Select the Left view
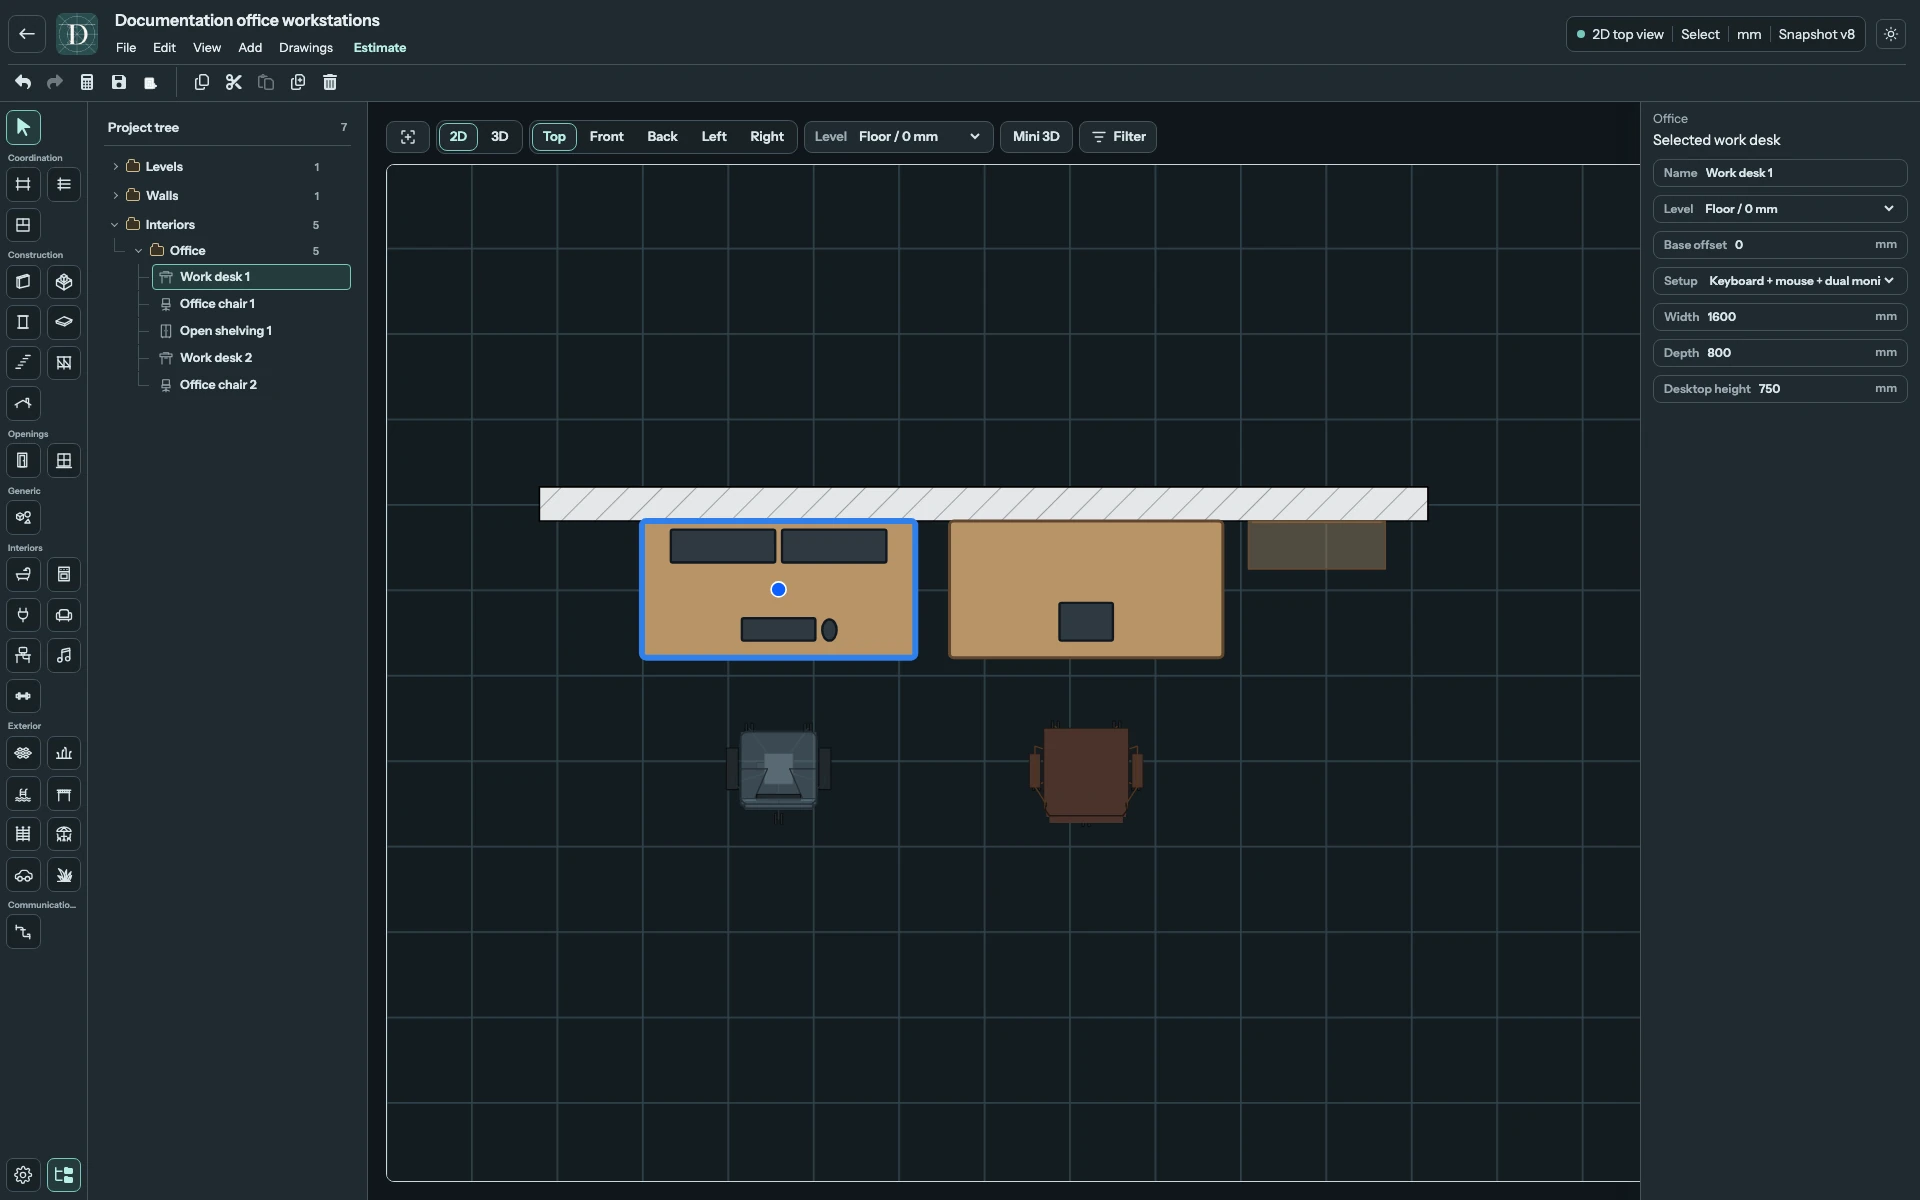The image size is (1920, 1200). [x=714, y=137]
